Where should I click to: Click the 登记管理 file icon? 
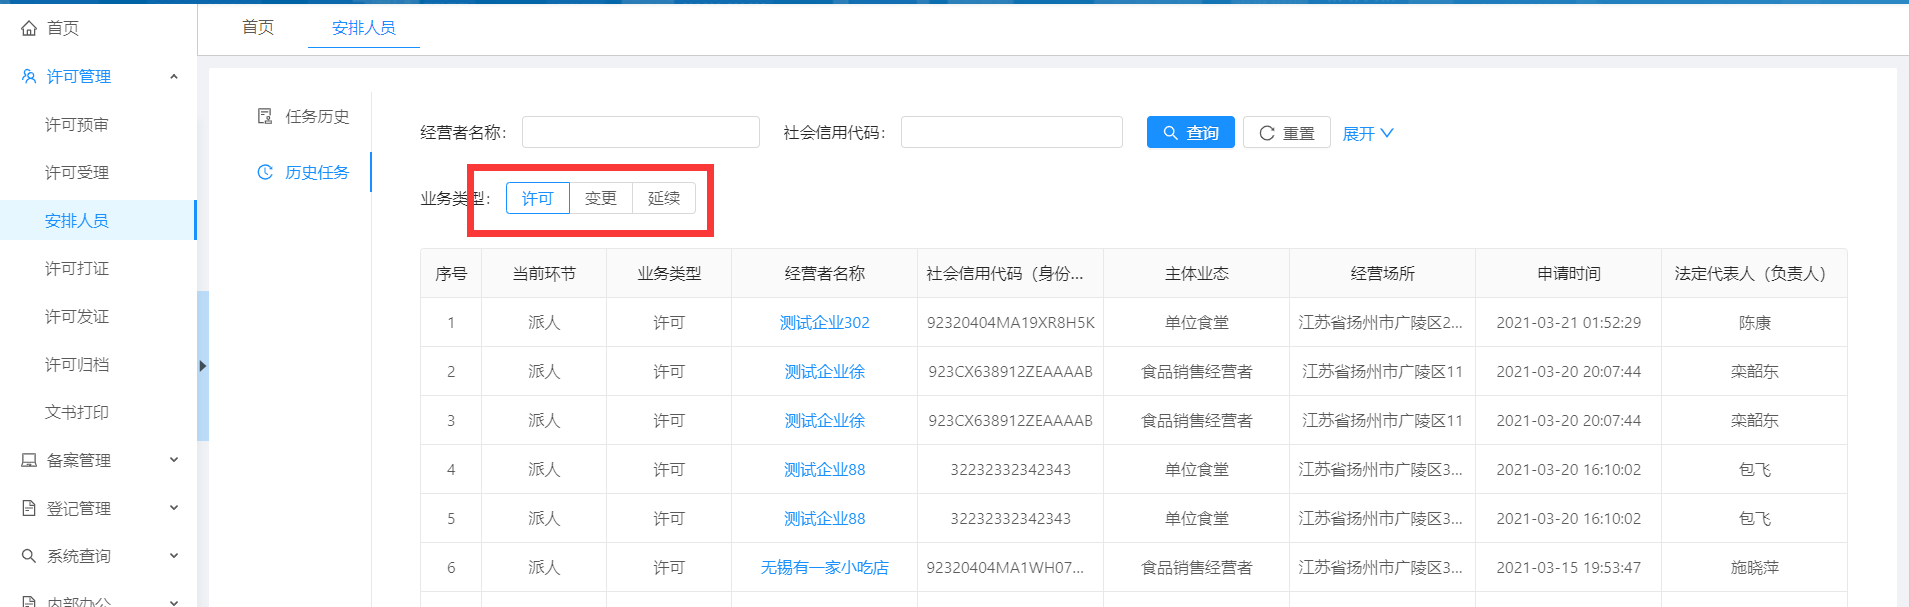(29, 508)
